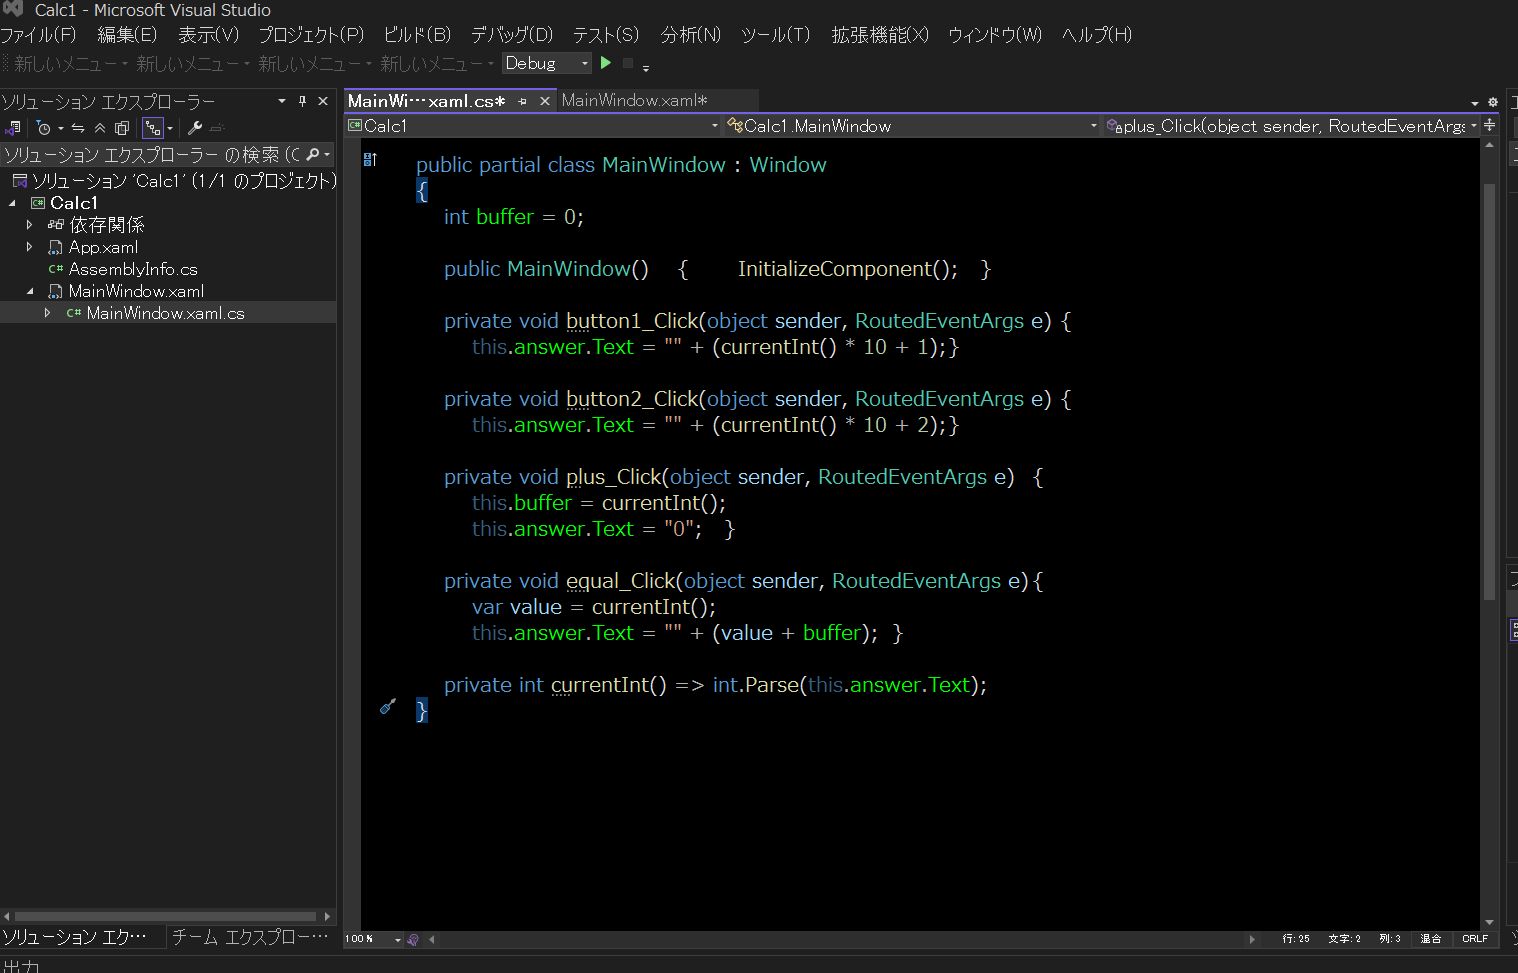Close the Solution Explorer panel
Image resolution: width=1518 pixels, height=973 pixels.
pos(323,101)
